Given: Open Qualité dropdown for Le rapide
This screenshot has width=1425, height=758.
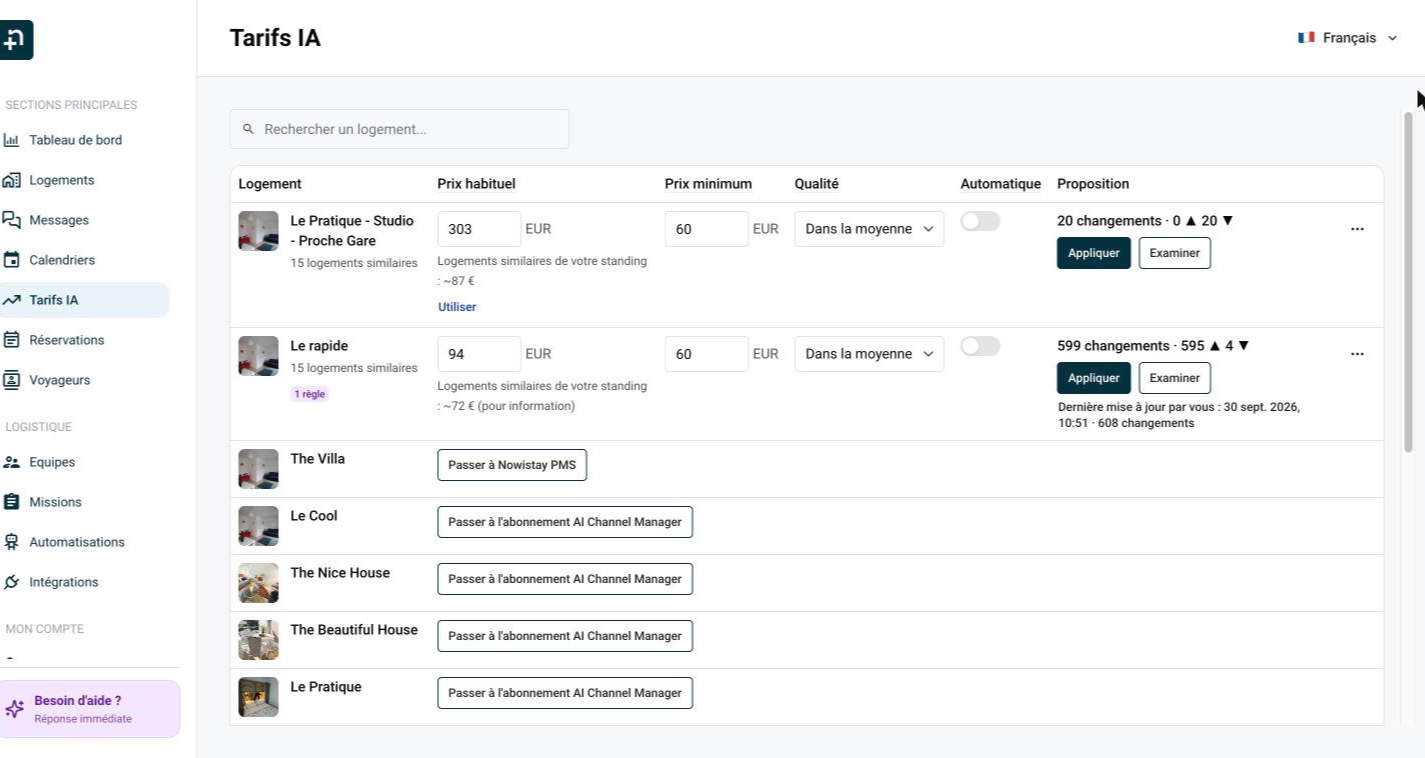Looking at the screenshot, I should click(x=869, y=354).
